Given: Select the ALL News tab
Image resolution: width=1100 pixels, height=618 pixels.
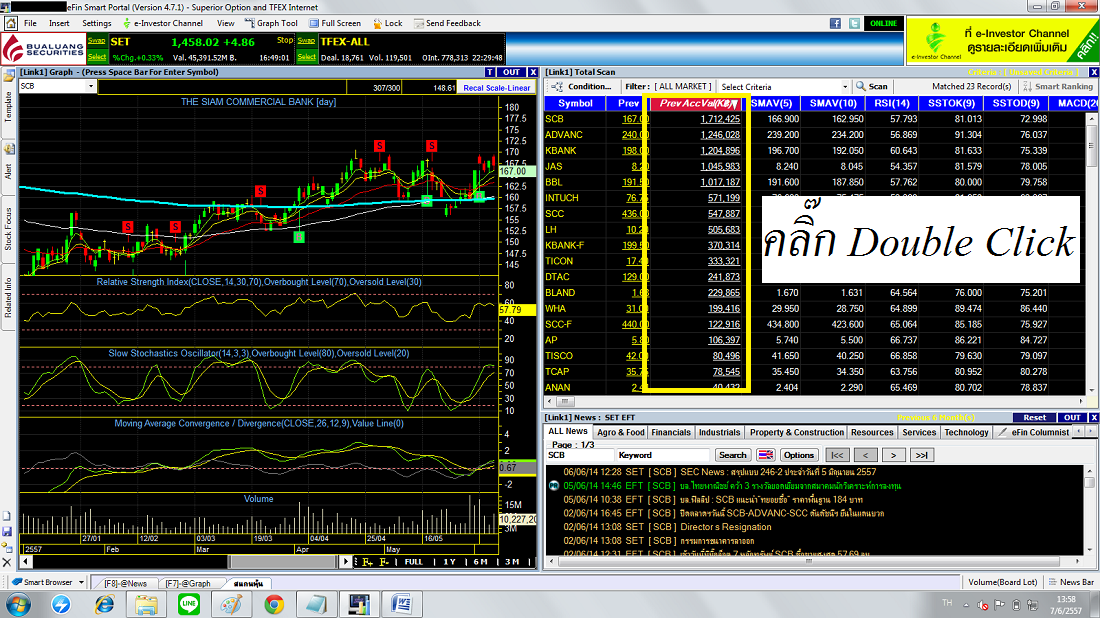Looking at the screenshot, I should [x=568, y=431].
